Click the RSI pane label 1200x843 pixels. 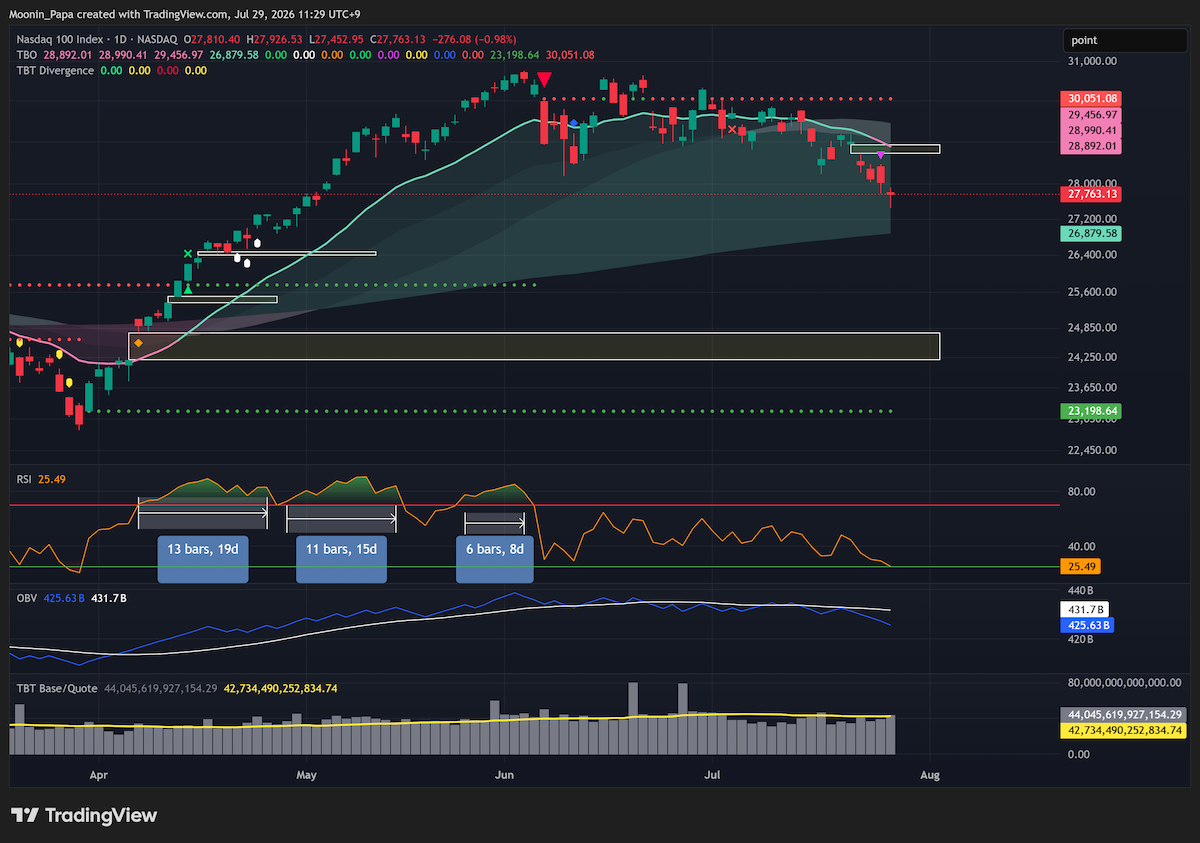tap(24, 480)
